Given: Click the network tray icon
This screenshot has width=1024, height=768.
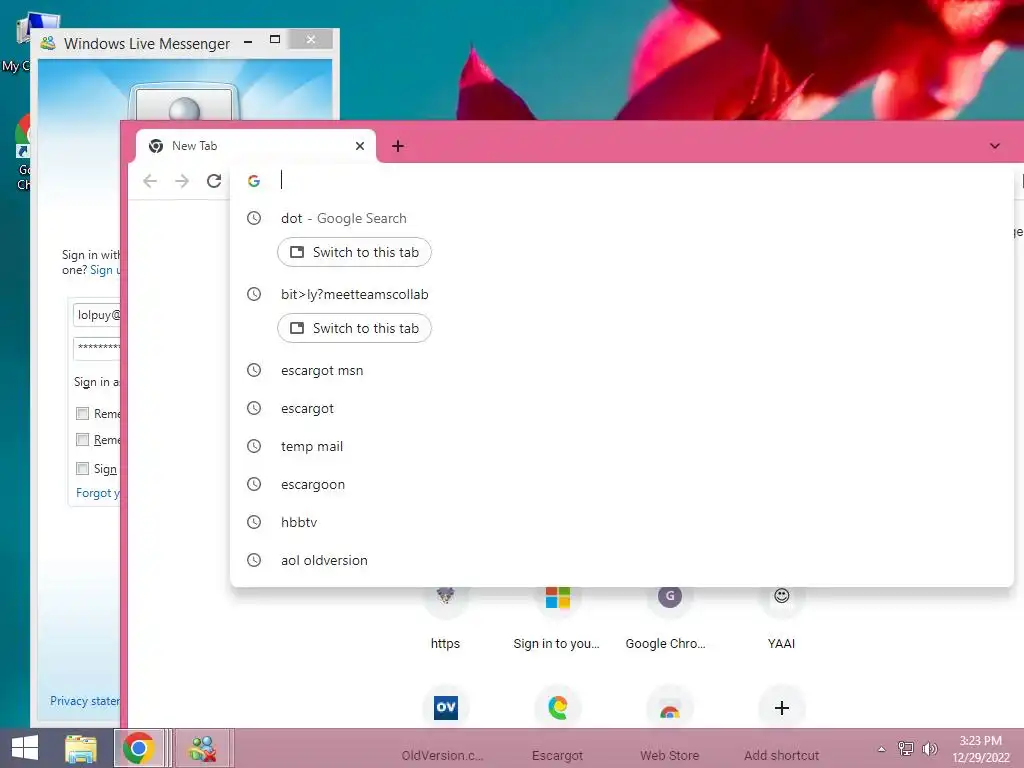Looking at the screenshot, I should pyautogui.click(x=906, y=748).
